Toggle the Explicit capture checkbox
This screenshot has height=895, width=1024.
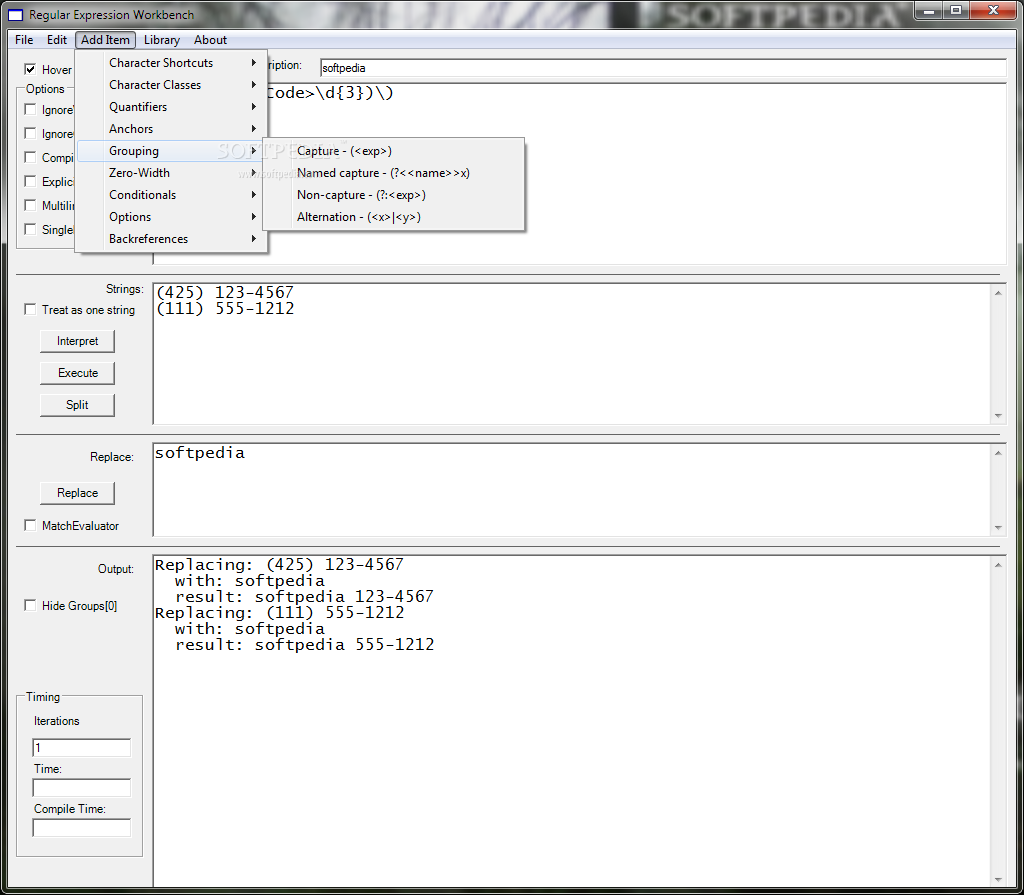click(30, 181)
